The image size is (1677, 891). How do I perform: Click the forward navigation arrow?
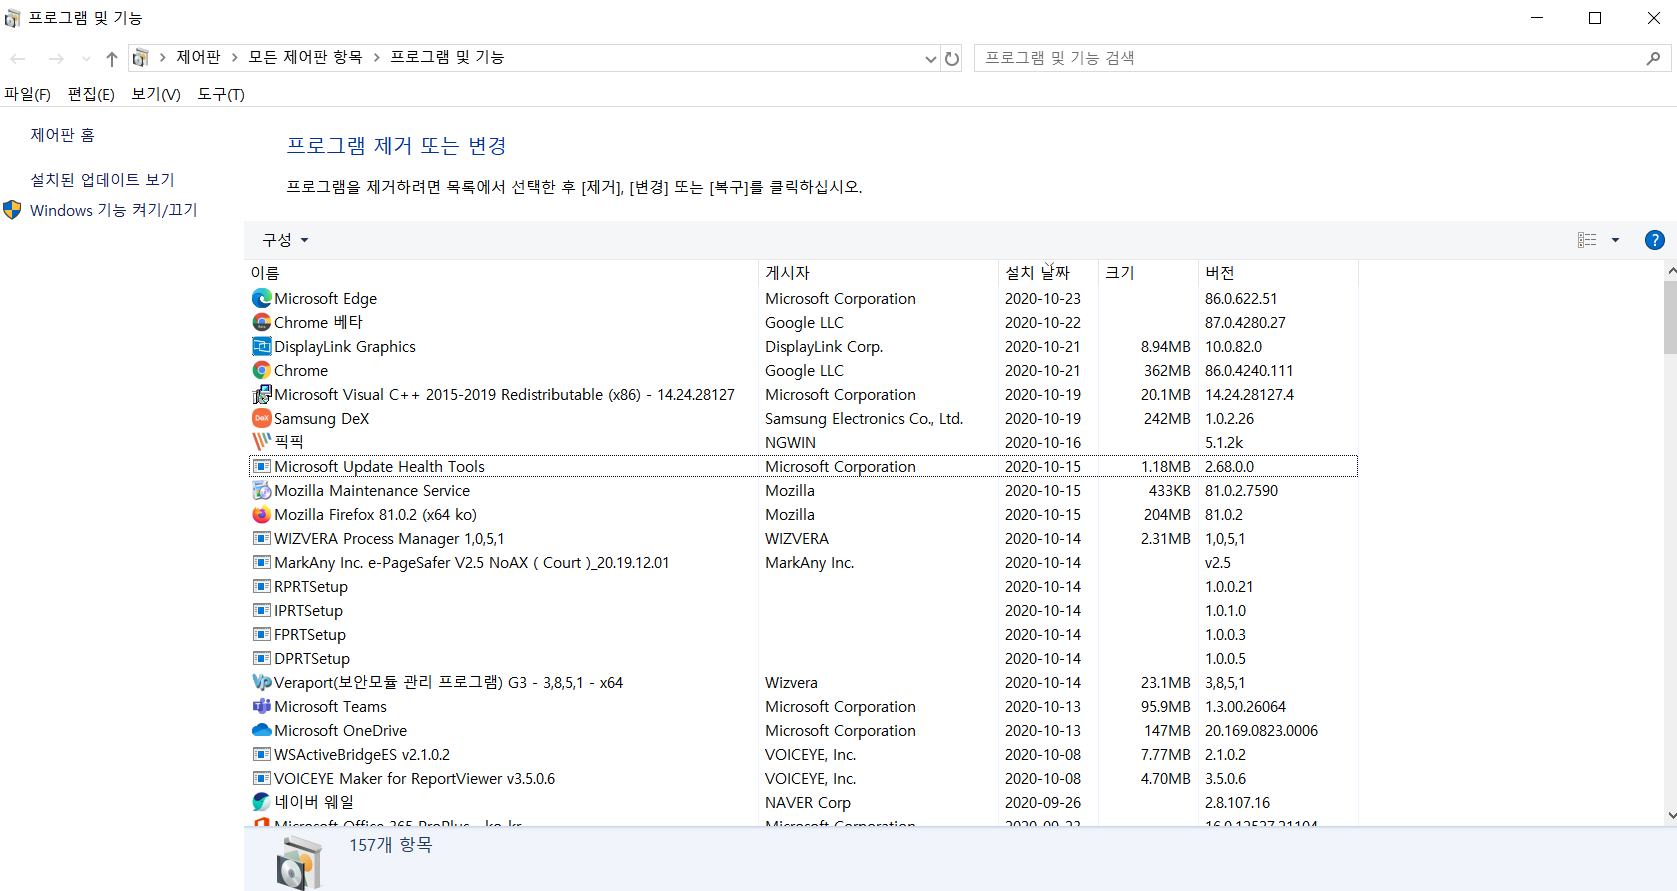click(x=56, y=58)
